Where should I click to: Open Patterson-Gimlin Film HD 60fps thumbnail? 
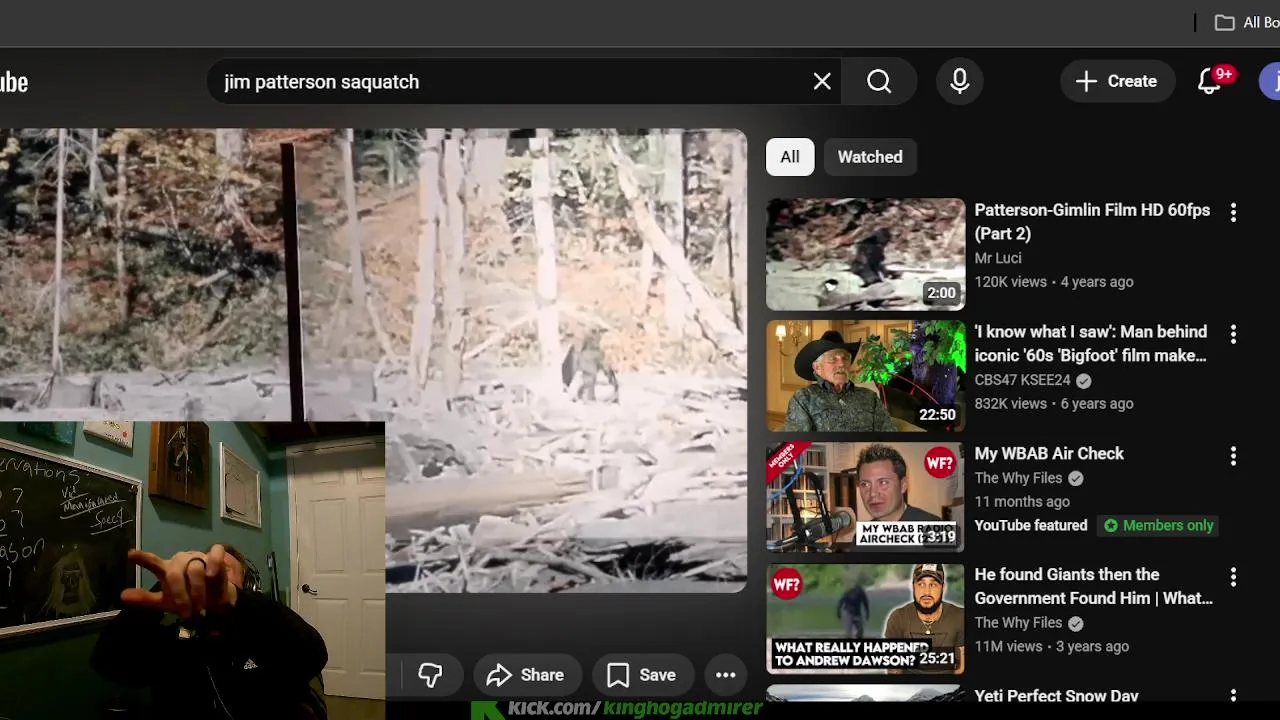[x=865, y=254]
